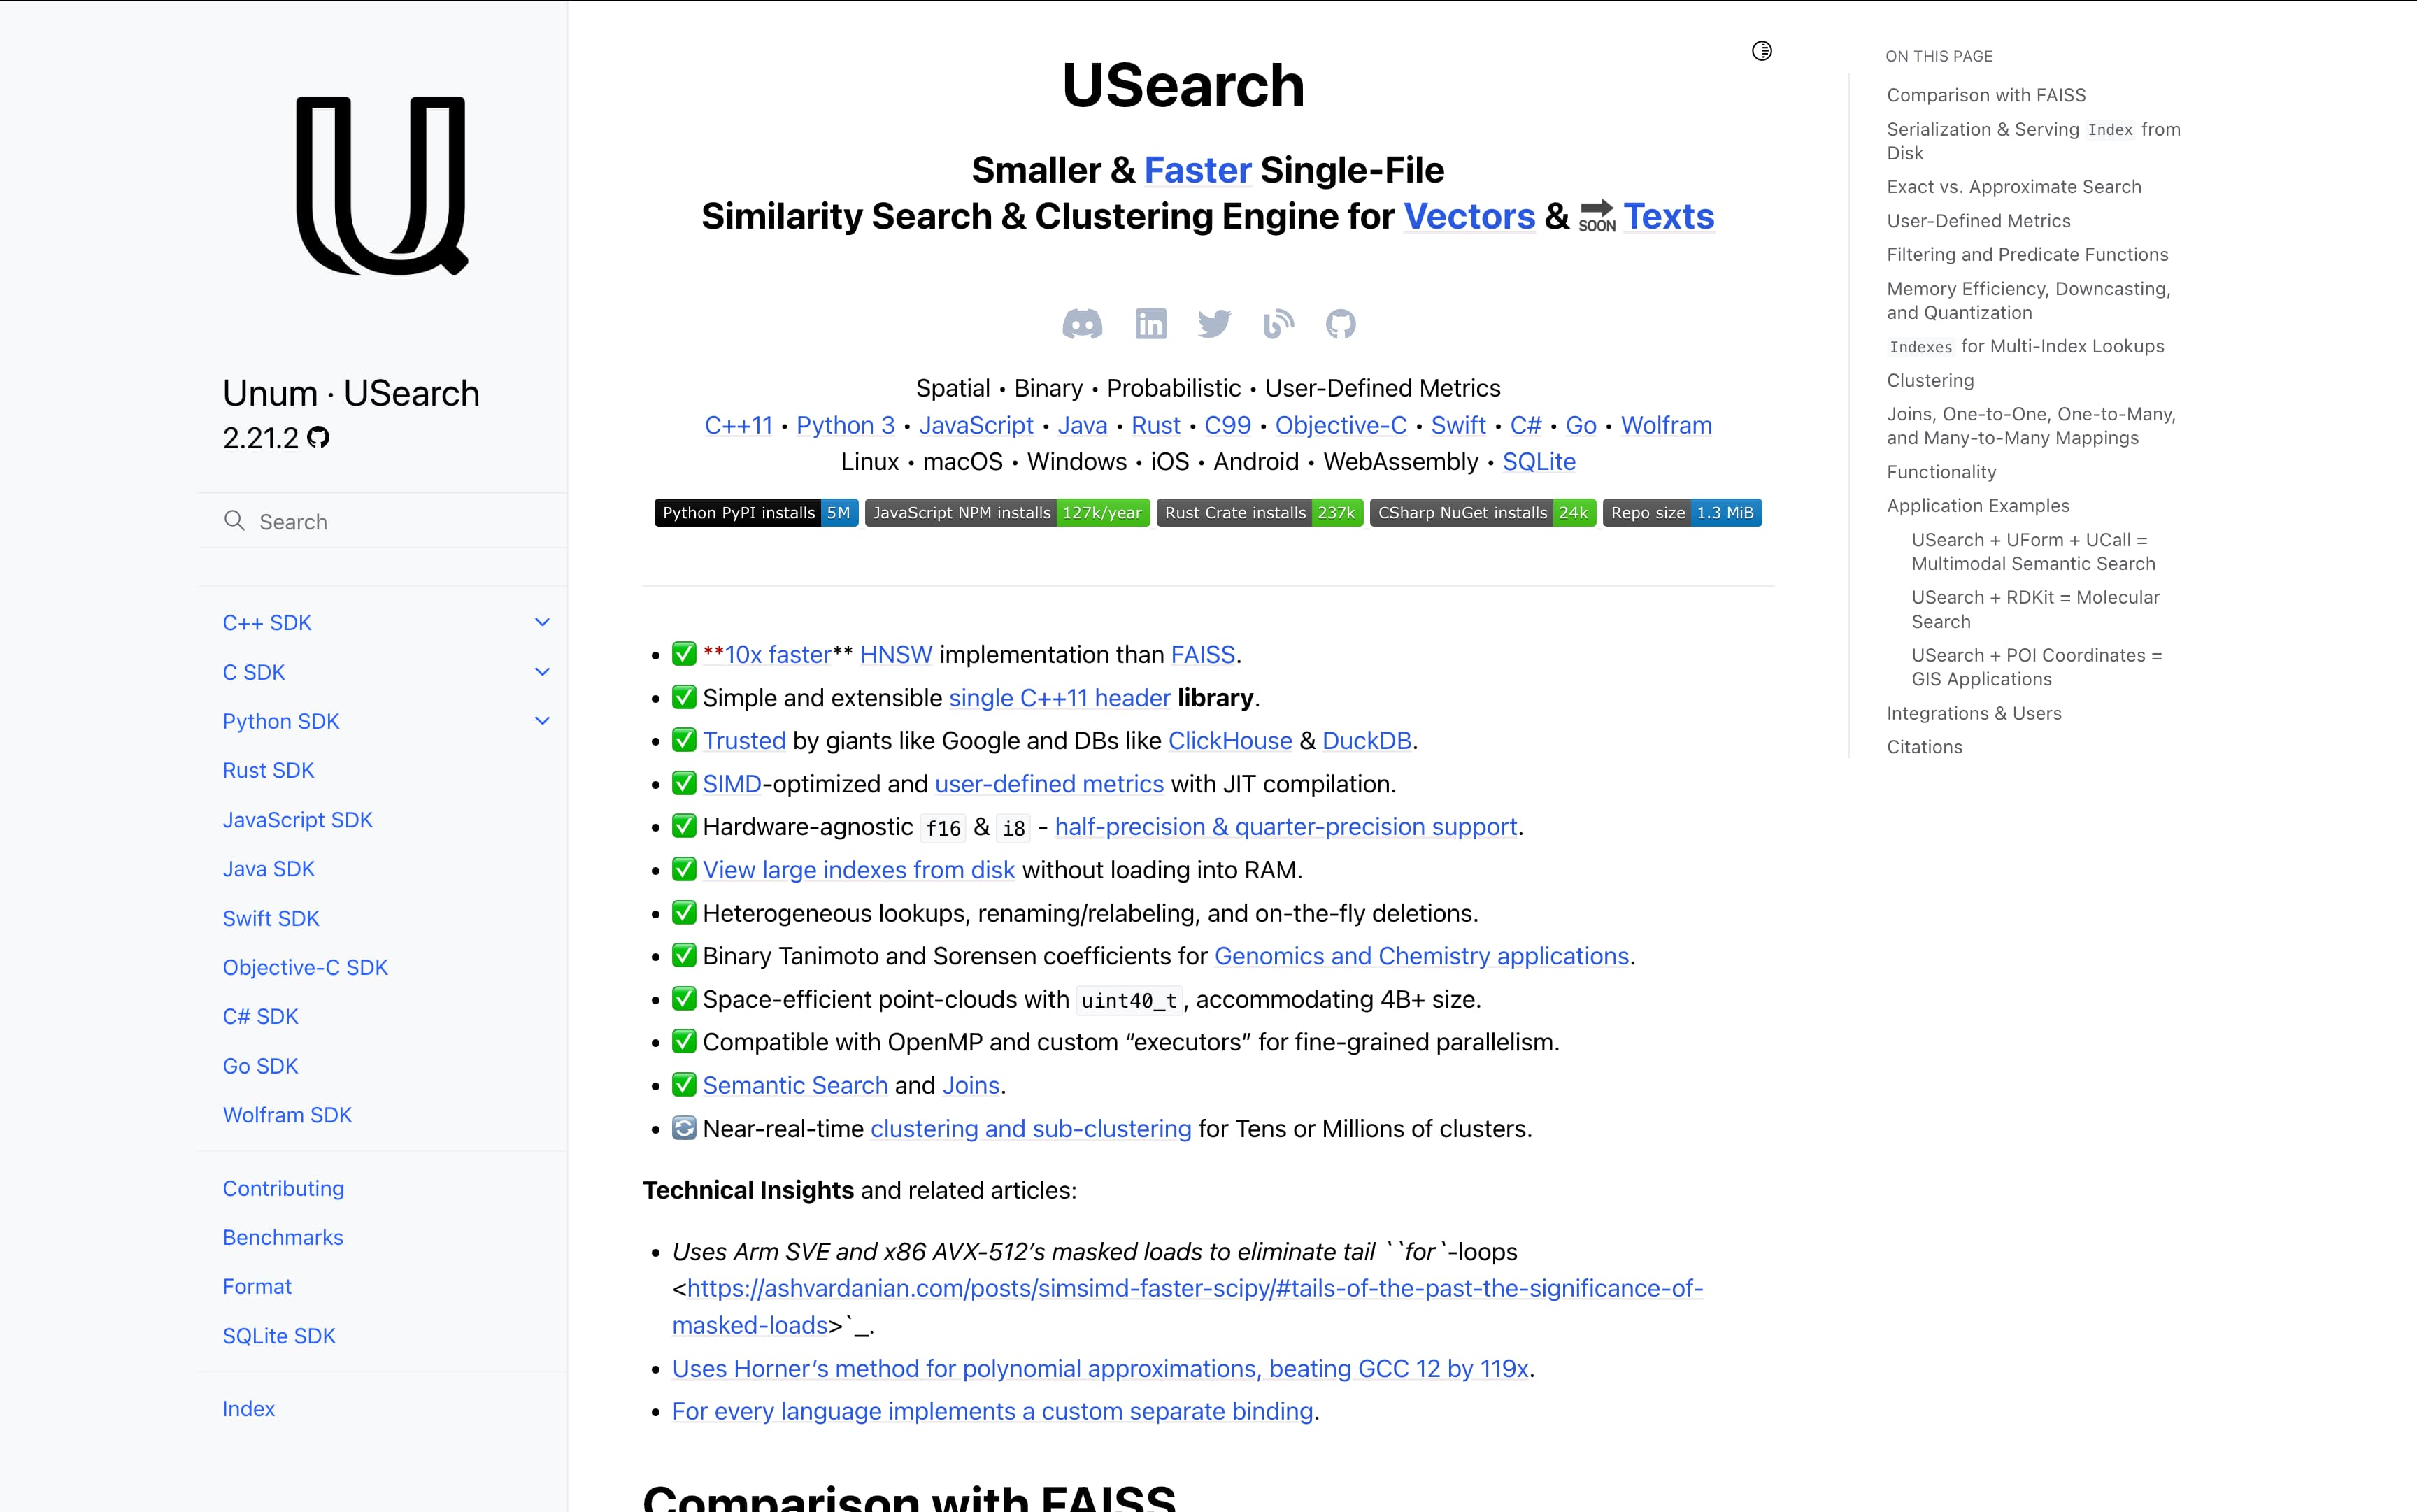The height and width of the screenshot is (1512, 2417).
Task: Toggle dark mode with the contrast icon
Action: (x=1762, y=50)
